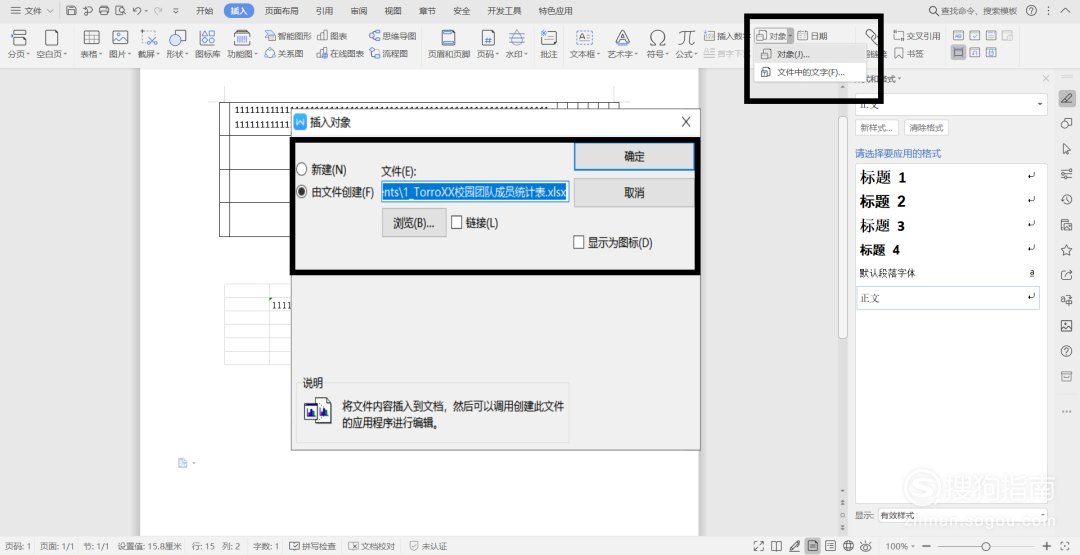Screen dimensions: 1080x555
Task: Toggle 文档校对 in the status bar
Action: coord(372,546)
